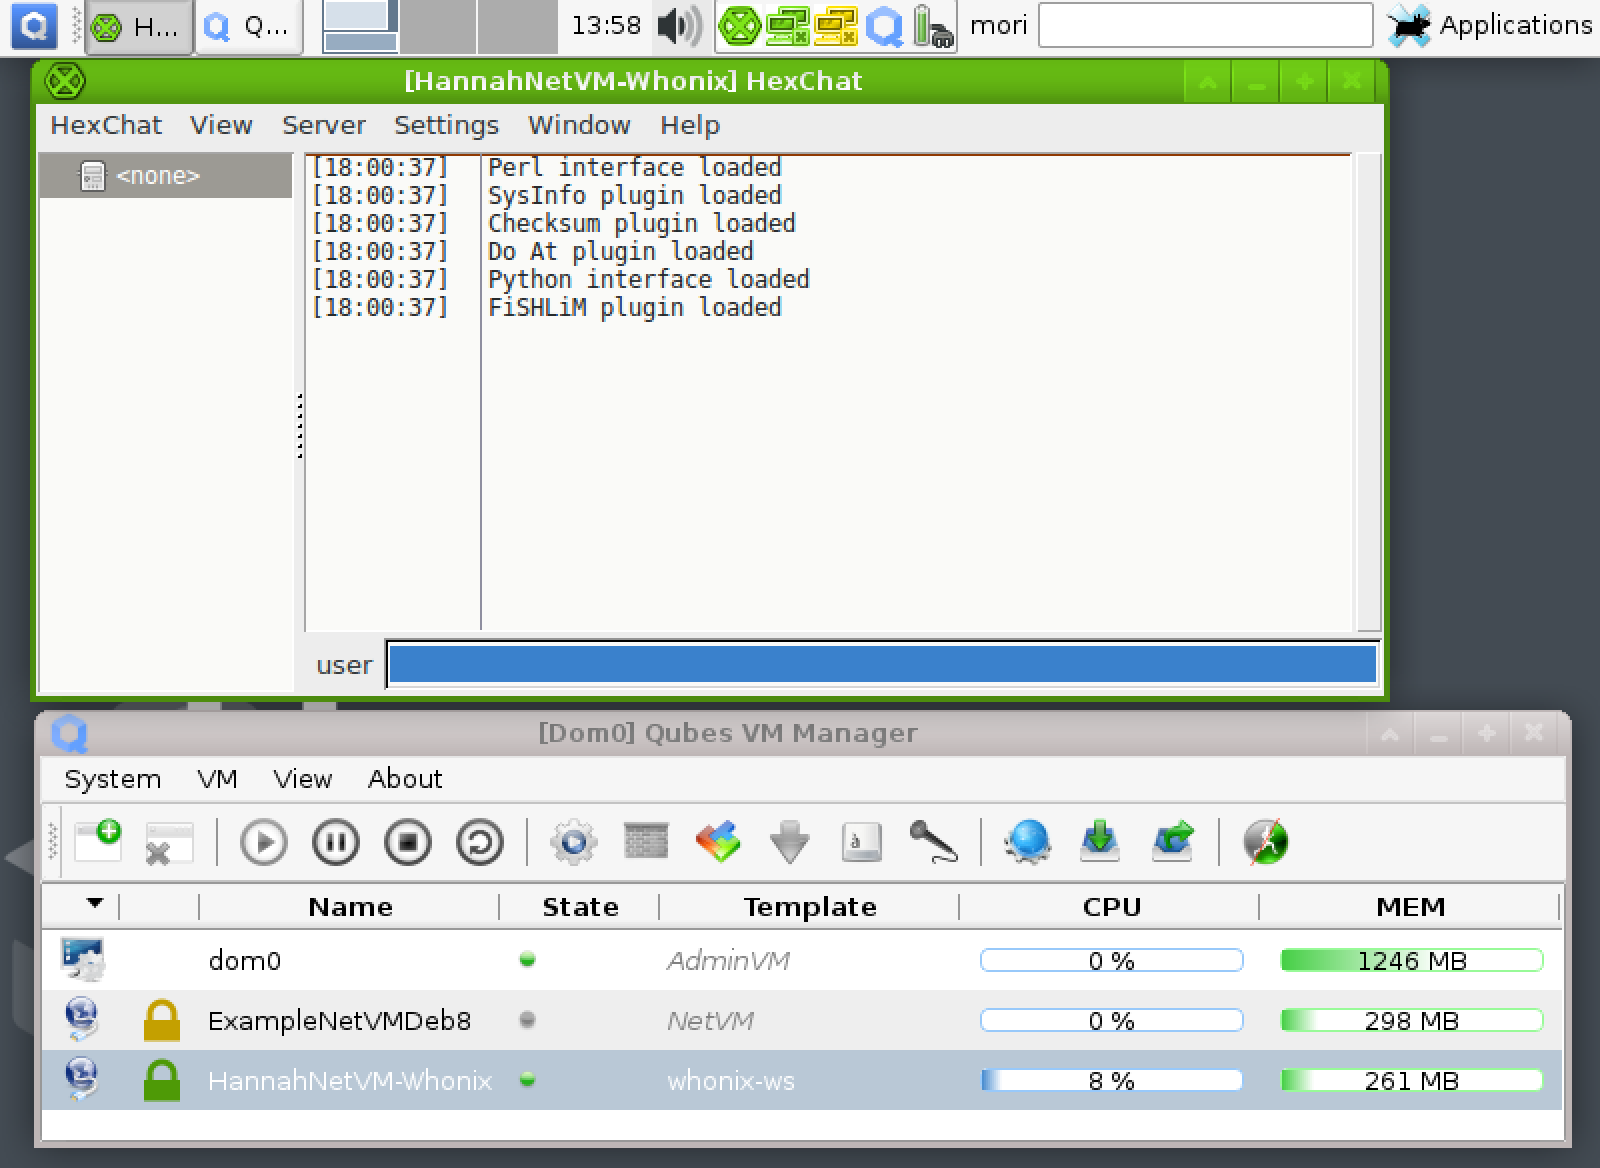1600x1168 pixels.
Task: Pause the selected VM
Action: [x=336, y=842]
